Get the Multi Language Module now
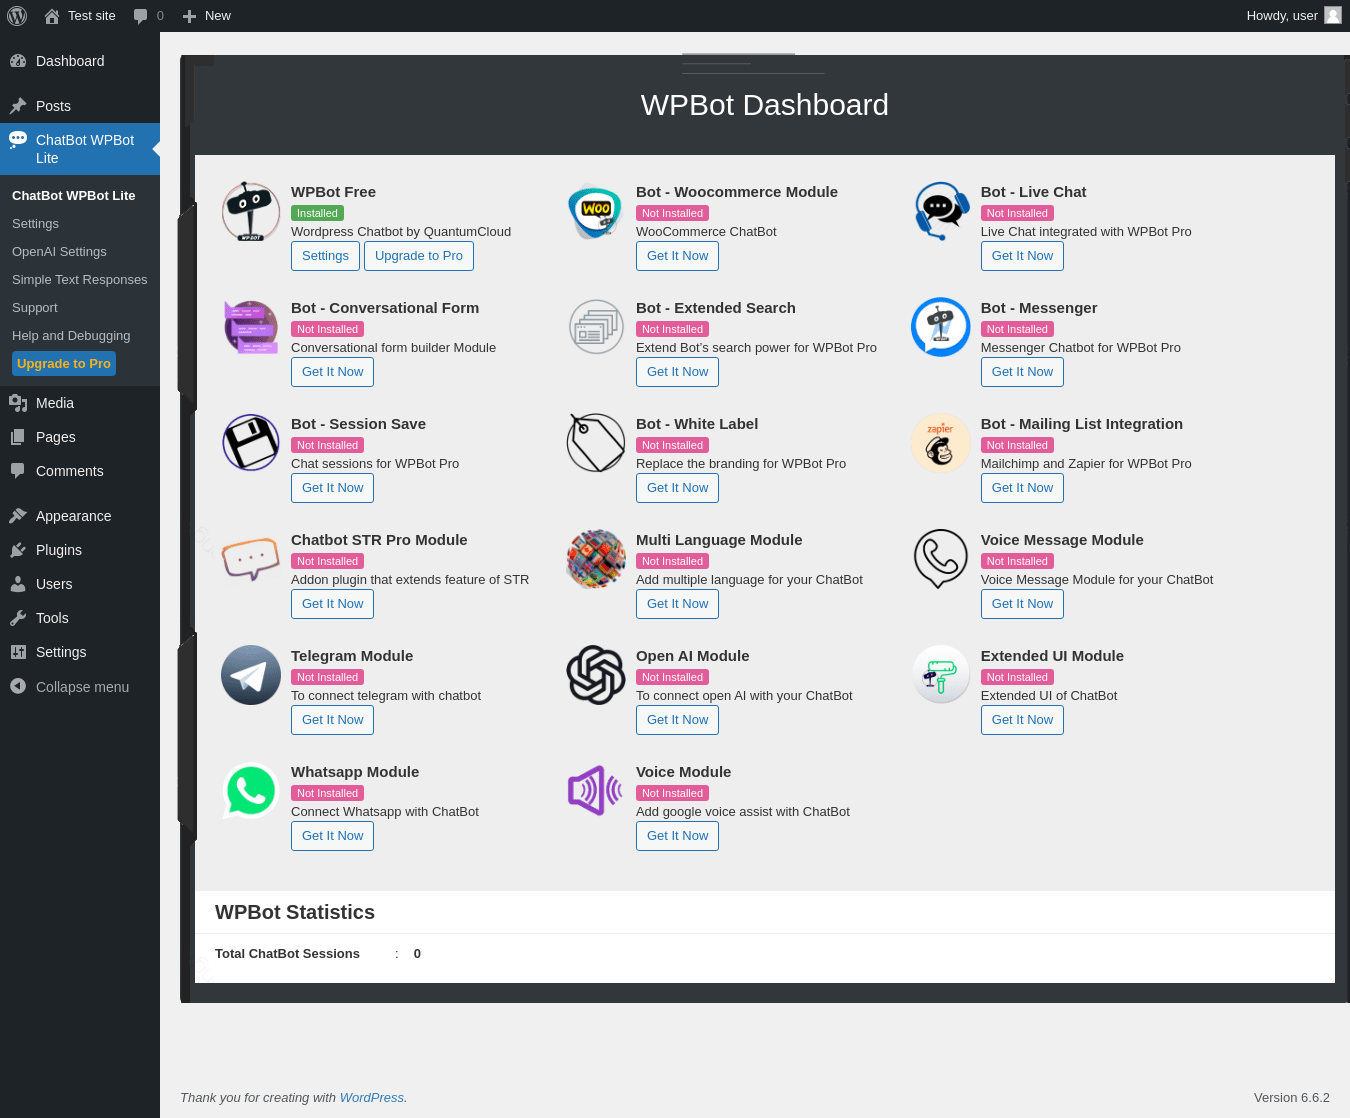1350x1118 pixels. (x=677, y=604)
